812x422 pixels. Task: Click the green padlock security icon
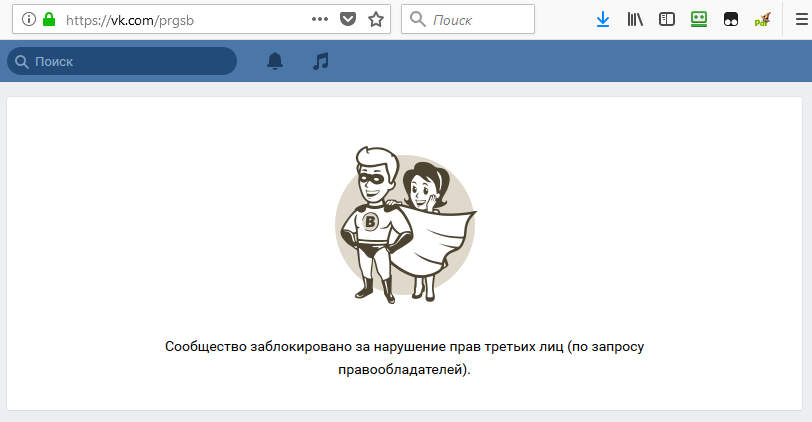[x=49, y=20]
